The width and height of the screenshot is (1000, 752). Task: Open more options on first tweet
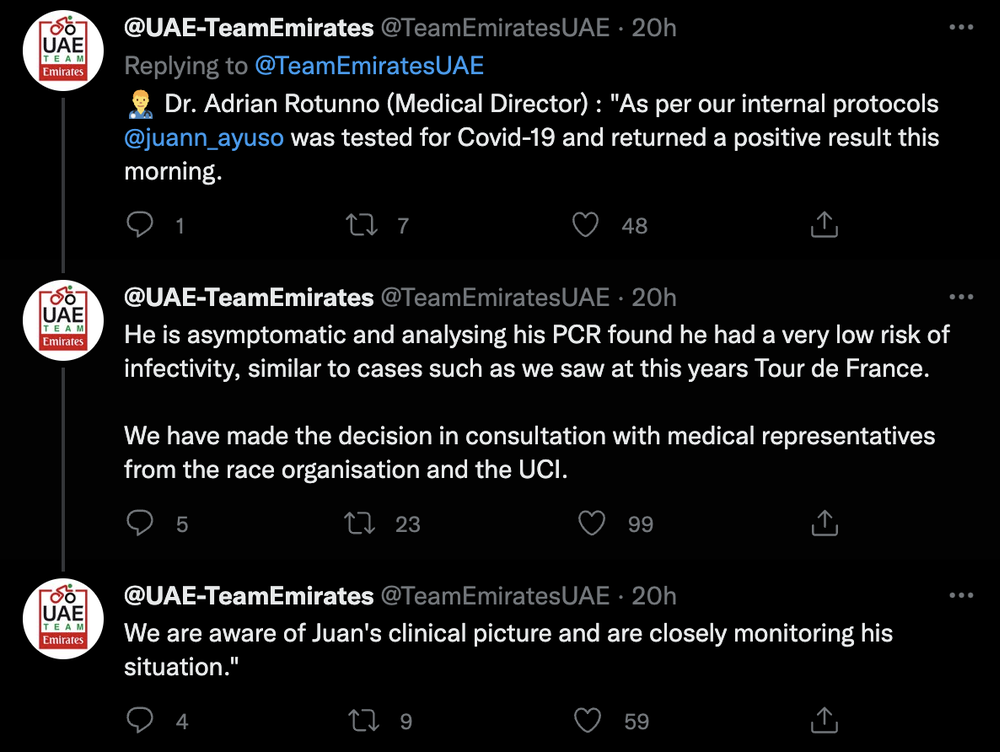coord(961,27)
